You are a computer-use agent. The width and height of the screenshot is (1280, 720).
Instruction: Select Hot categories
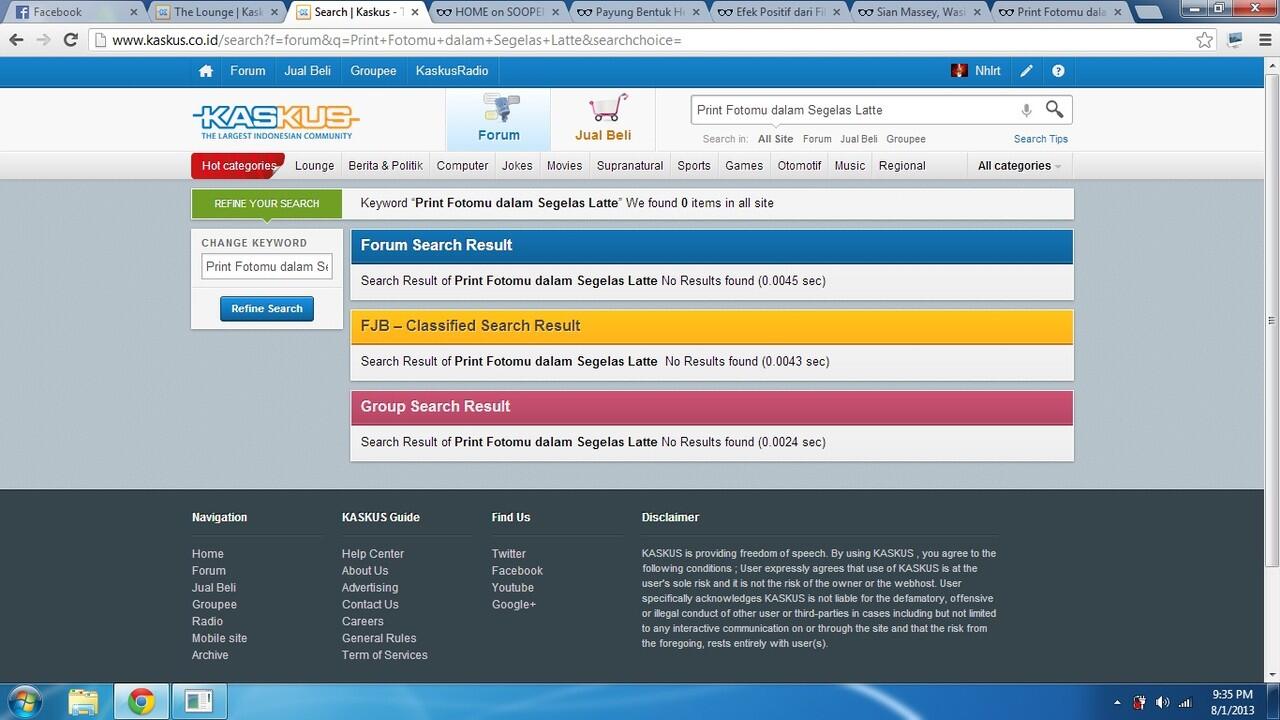[x=238, y=166]
